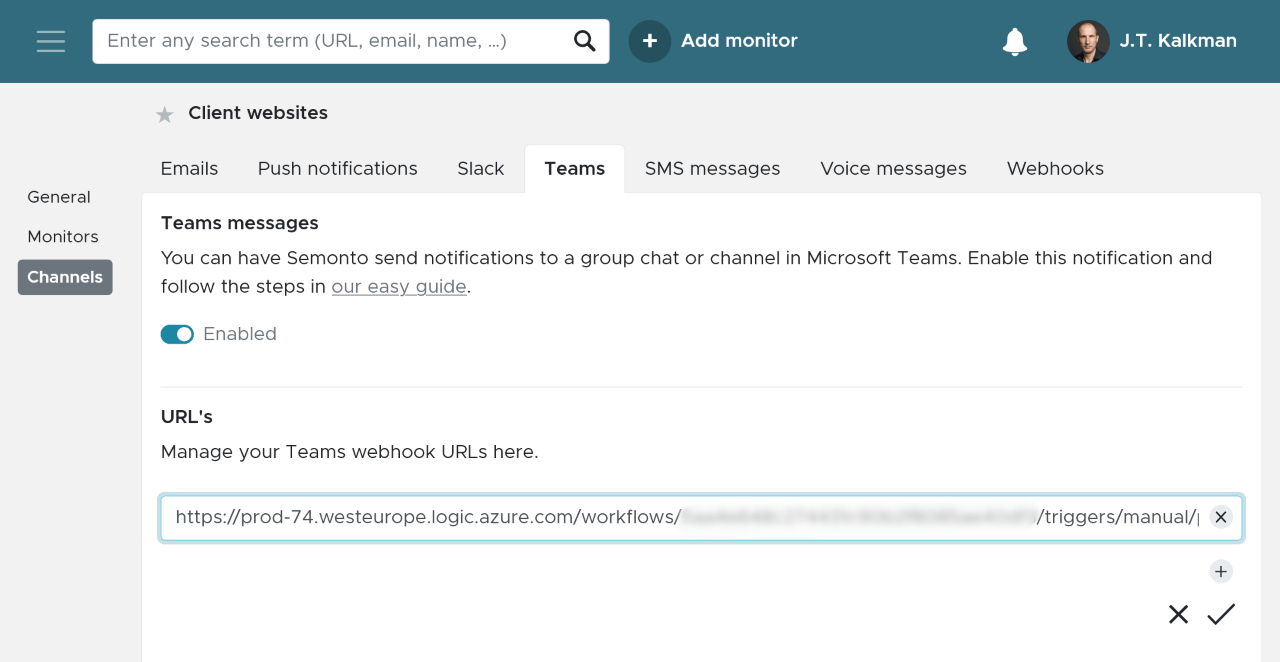Image resolution: width=1280 pixels, height=662 pixels.
Task: Go to the Monitors sidebar section
Action: [63, 237]
